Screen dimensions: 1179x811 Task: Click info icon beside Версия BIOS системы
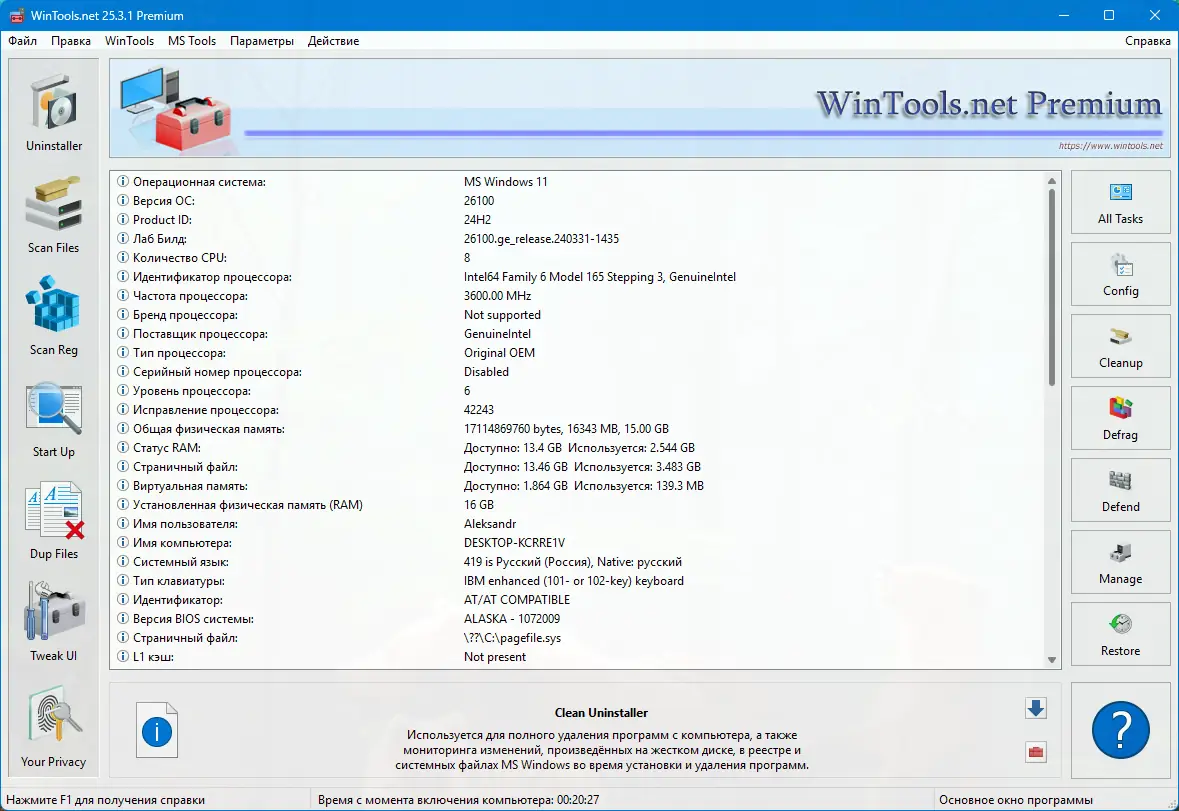click(123, 619)
